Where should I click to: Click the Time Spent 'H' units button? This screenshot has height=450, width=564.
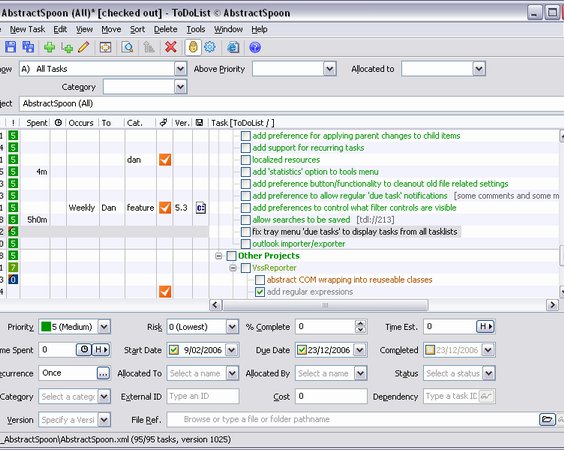click(101, 349)
